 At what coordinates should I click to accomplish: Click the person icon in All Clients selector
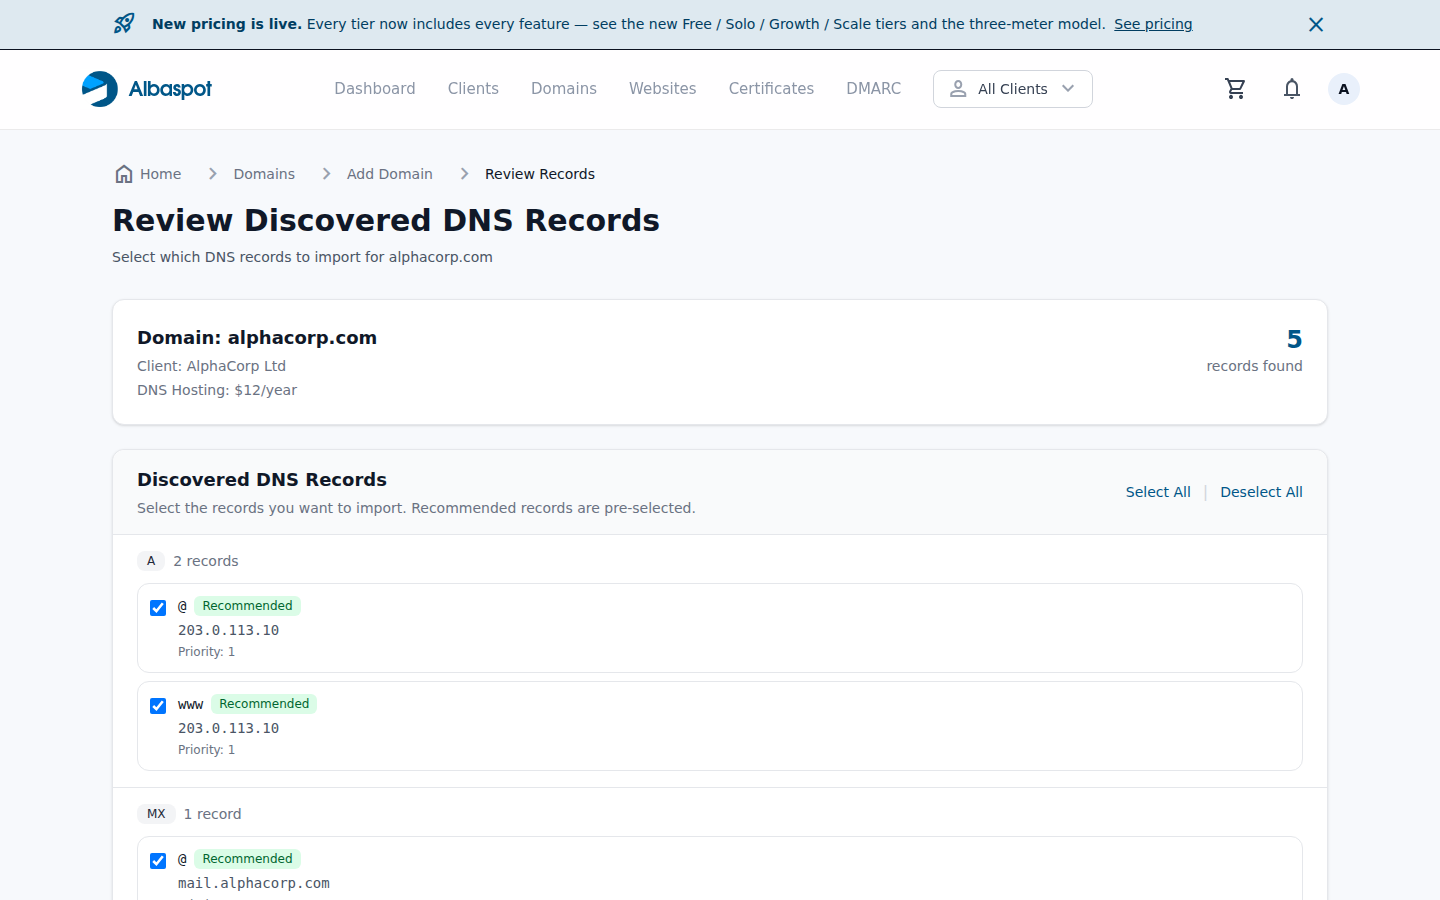[x=958, y=89]
